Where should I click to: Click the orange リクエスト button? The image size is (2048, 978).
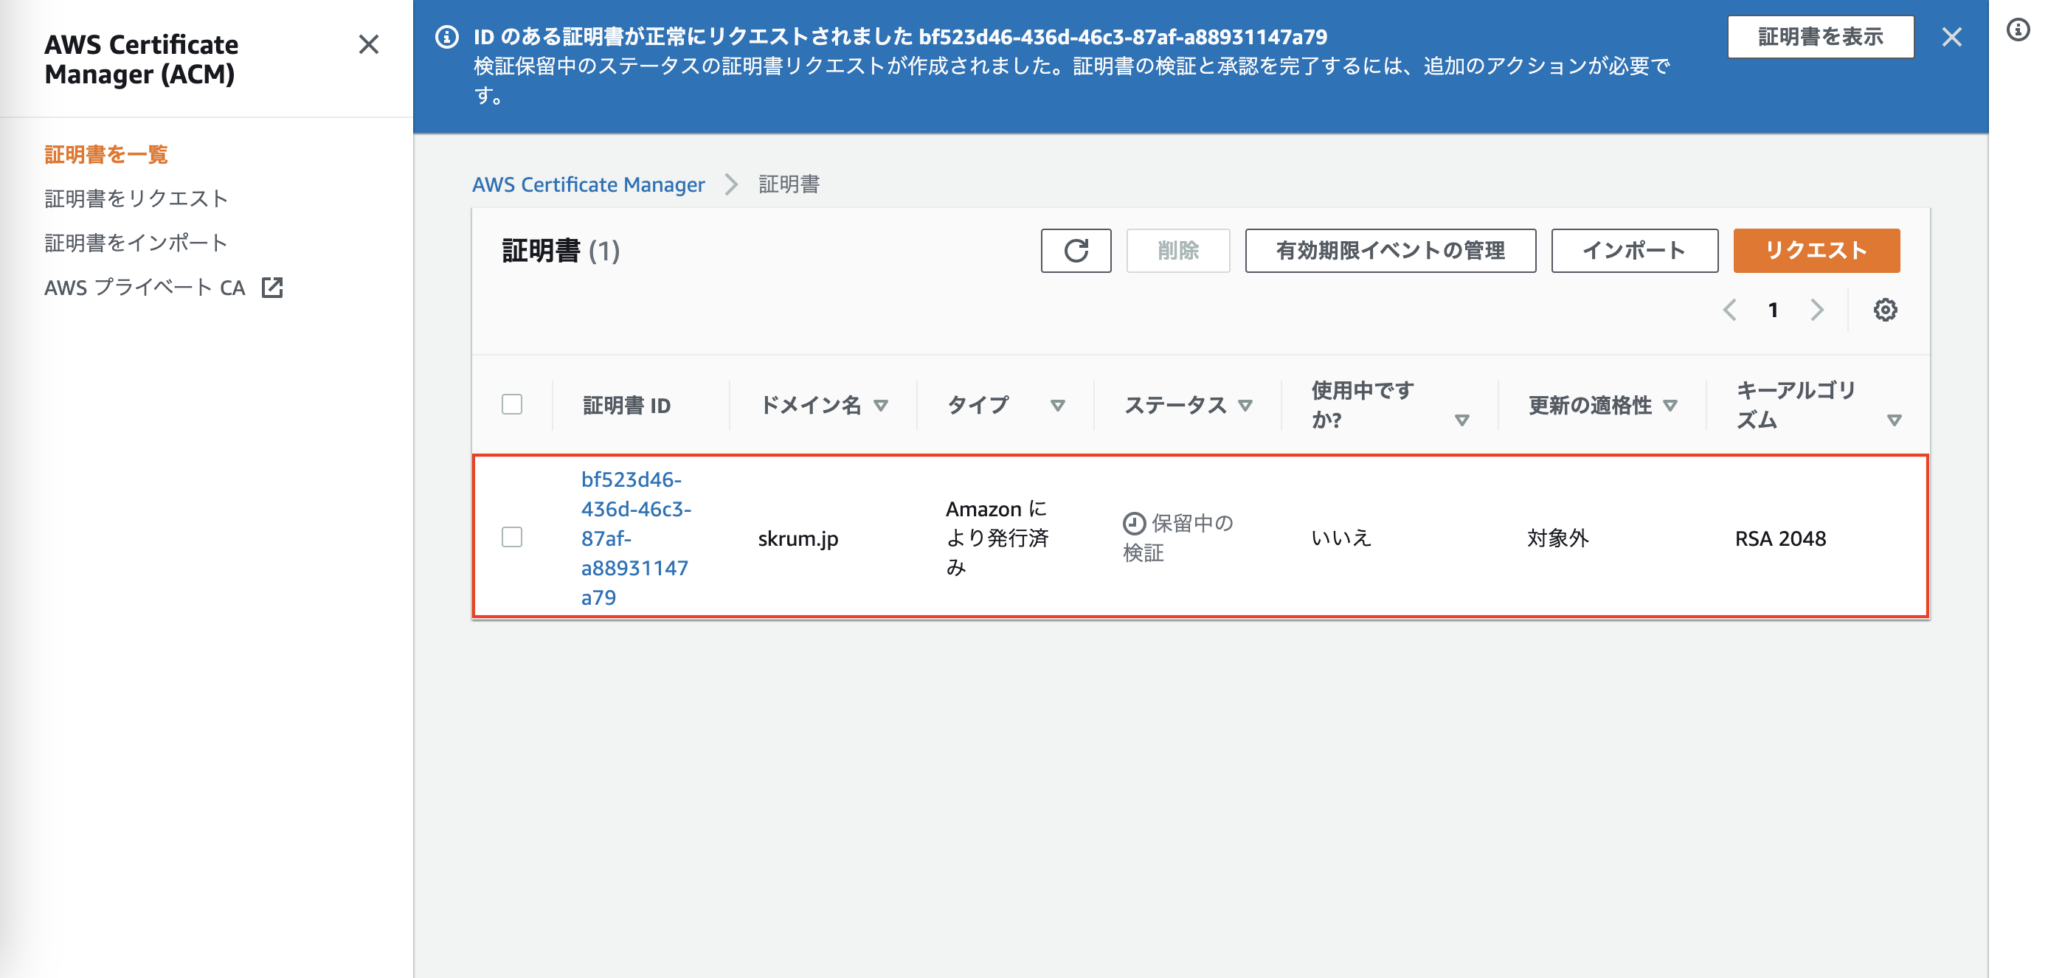point(1816,251)
